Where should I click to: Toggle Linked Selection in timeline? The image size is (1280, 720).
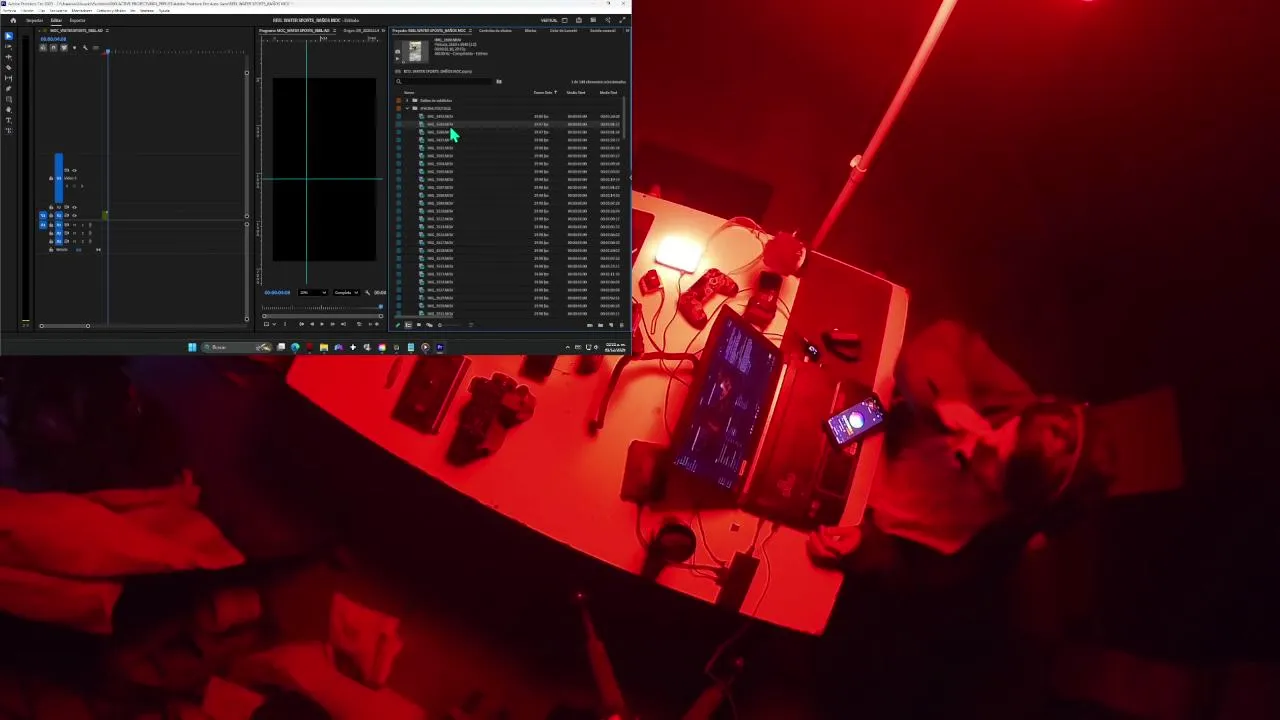[64, 48]
